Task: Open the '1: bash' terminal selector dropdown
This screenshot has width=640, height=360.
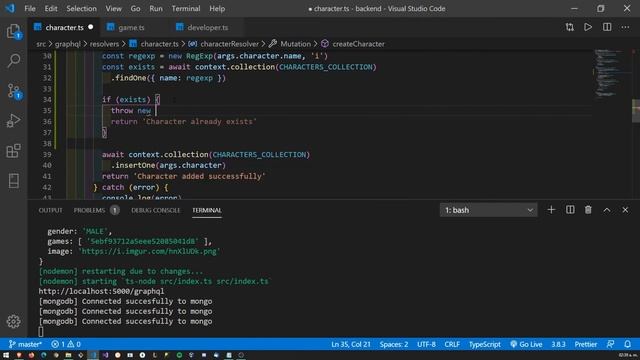Action: 488,210
